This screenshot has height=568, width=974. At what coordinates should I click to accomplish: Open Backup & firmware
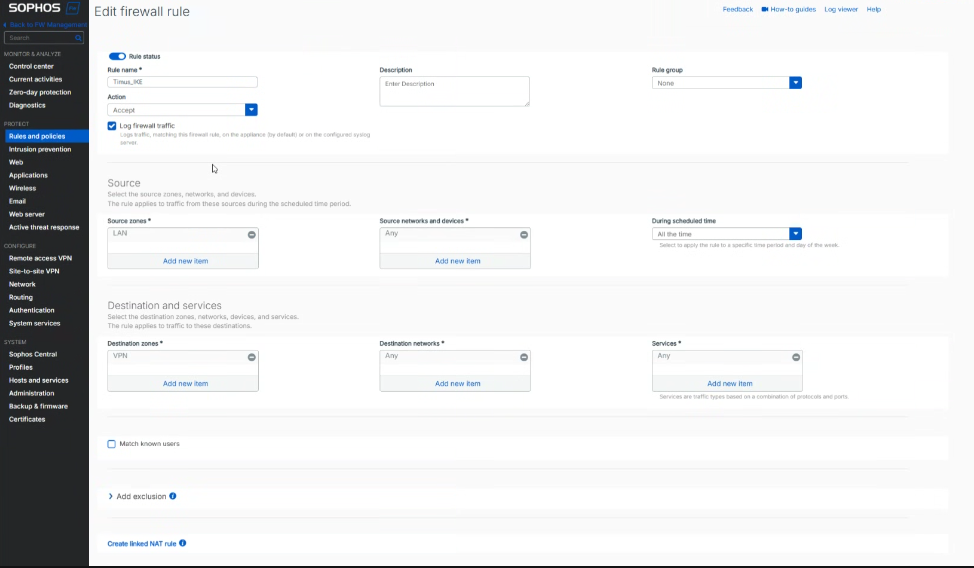tap(39, 406)
